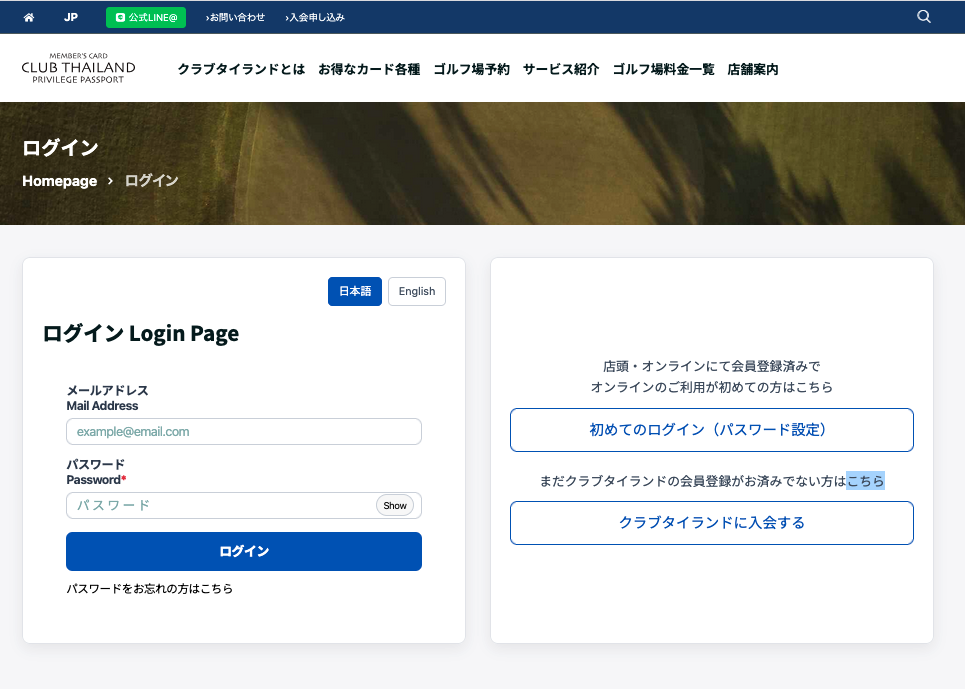The height and width of the screenshot is (689, 965).
Task: Switch form language to 日本語
Action: (354, 292)
